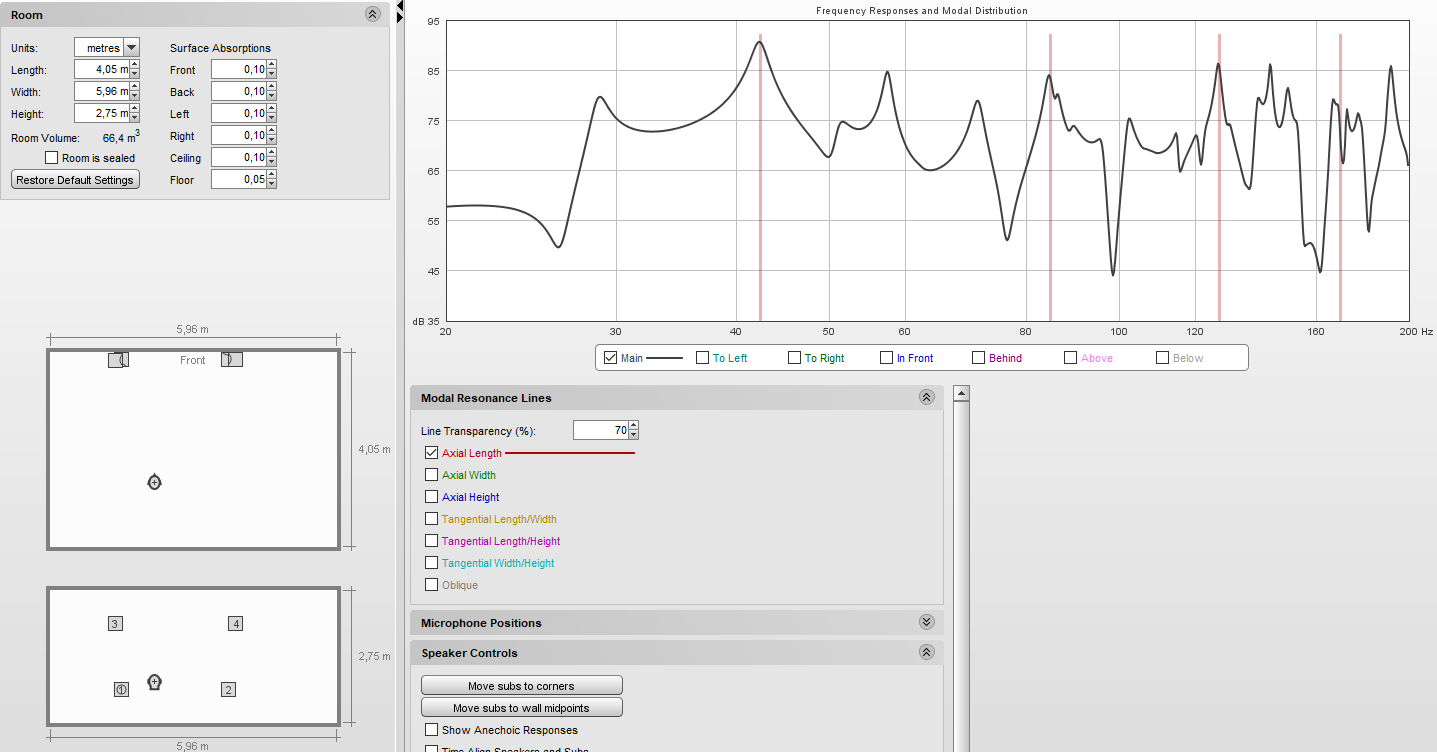
Task: Click the Front label in the room plan
Action: click(x=193, y=360)
